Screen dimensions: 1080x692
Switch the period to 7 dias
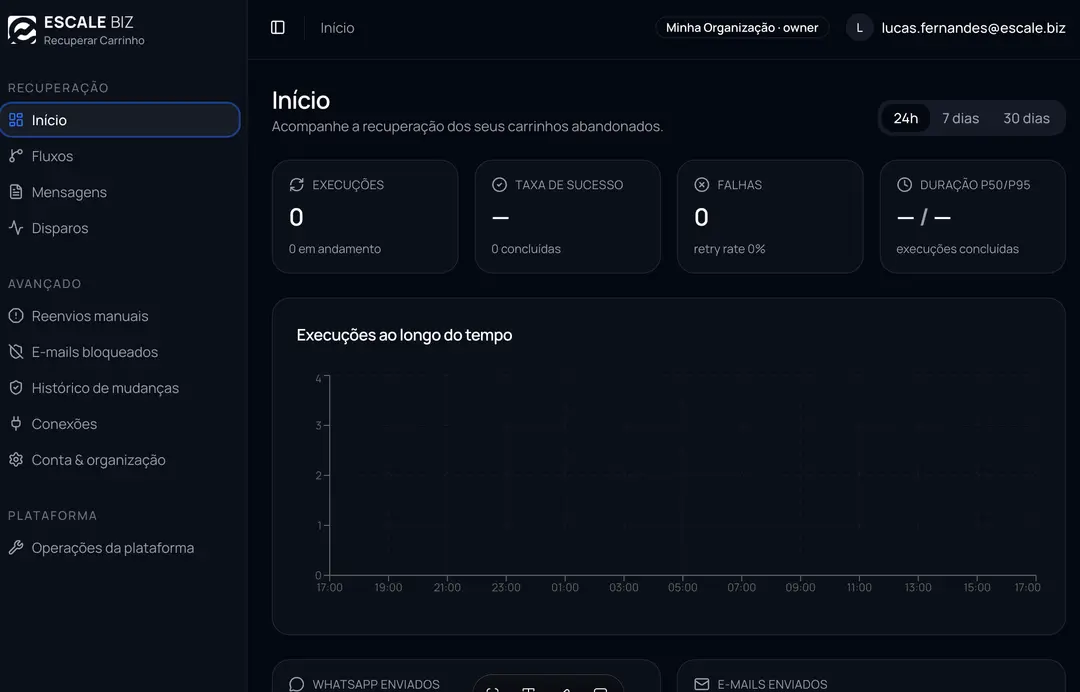point(960,118)
